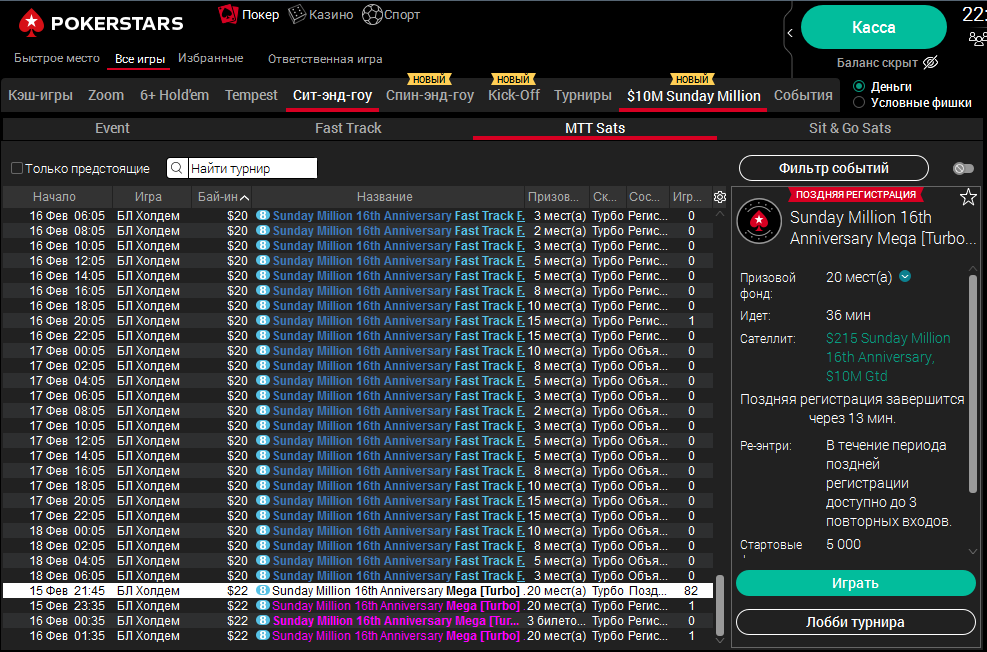
Task: Open the Sport section via ball icon
Action: click(372, 14)
